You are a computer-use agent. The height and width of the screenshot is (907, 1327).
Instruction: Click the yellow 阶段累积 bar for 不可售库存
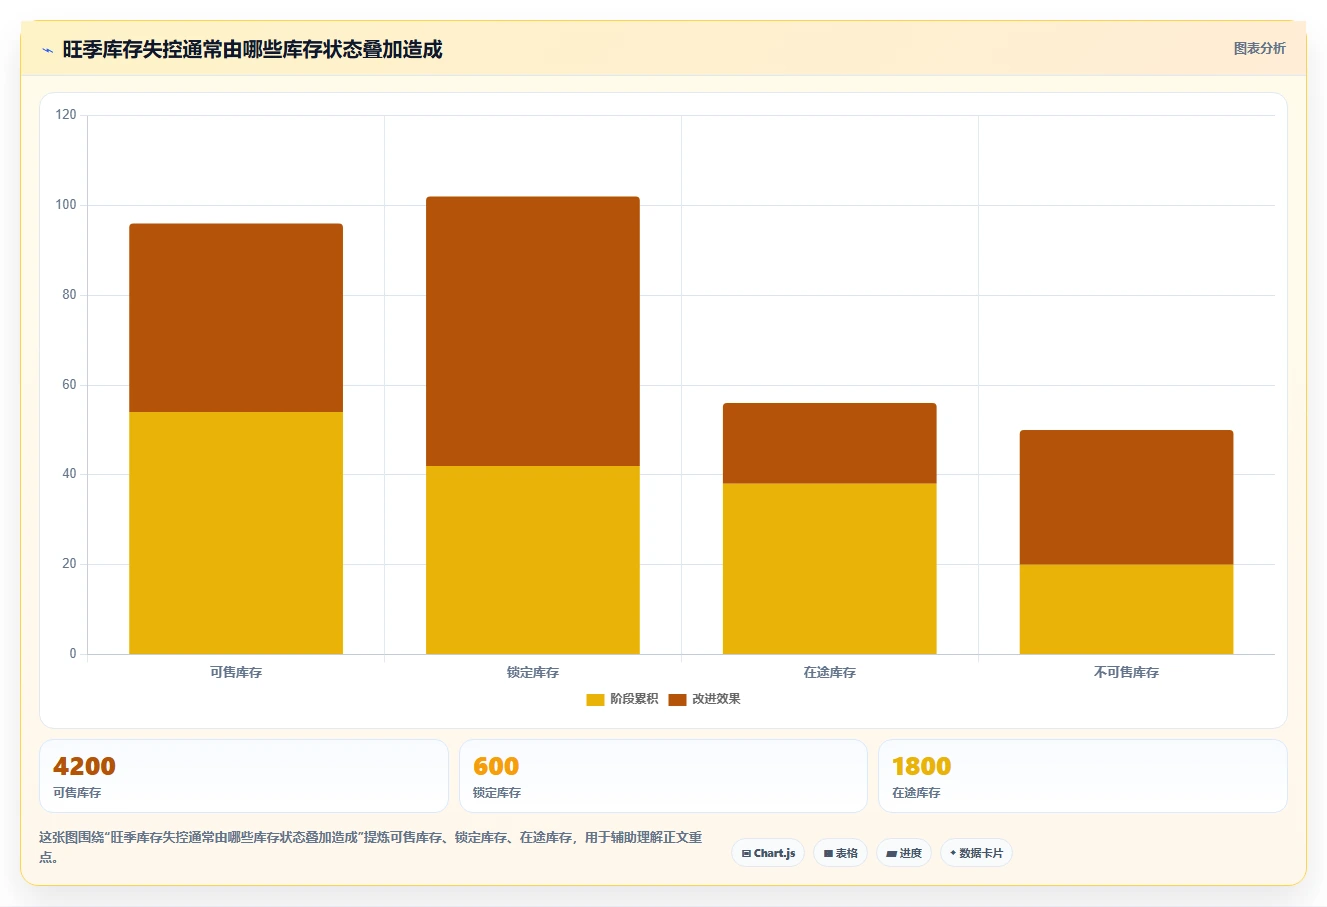1127,609
